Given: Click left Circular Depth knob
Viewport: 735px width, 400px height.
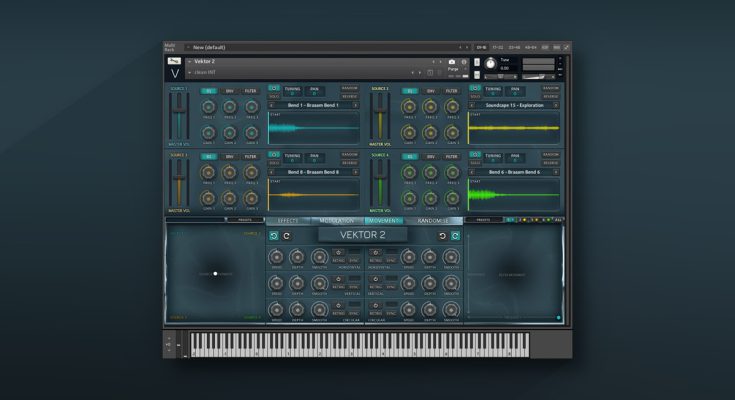Looking at the screenshot, I should (x=297, y=310).
